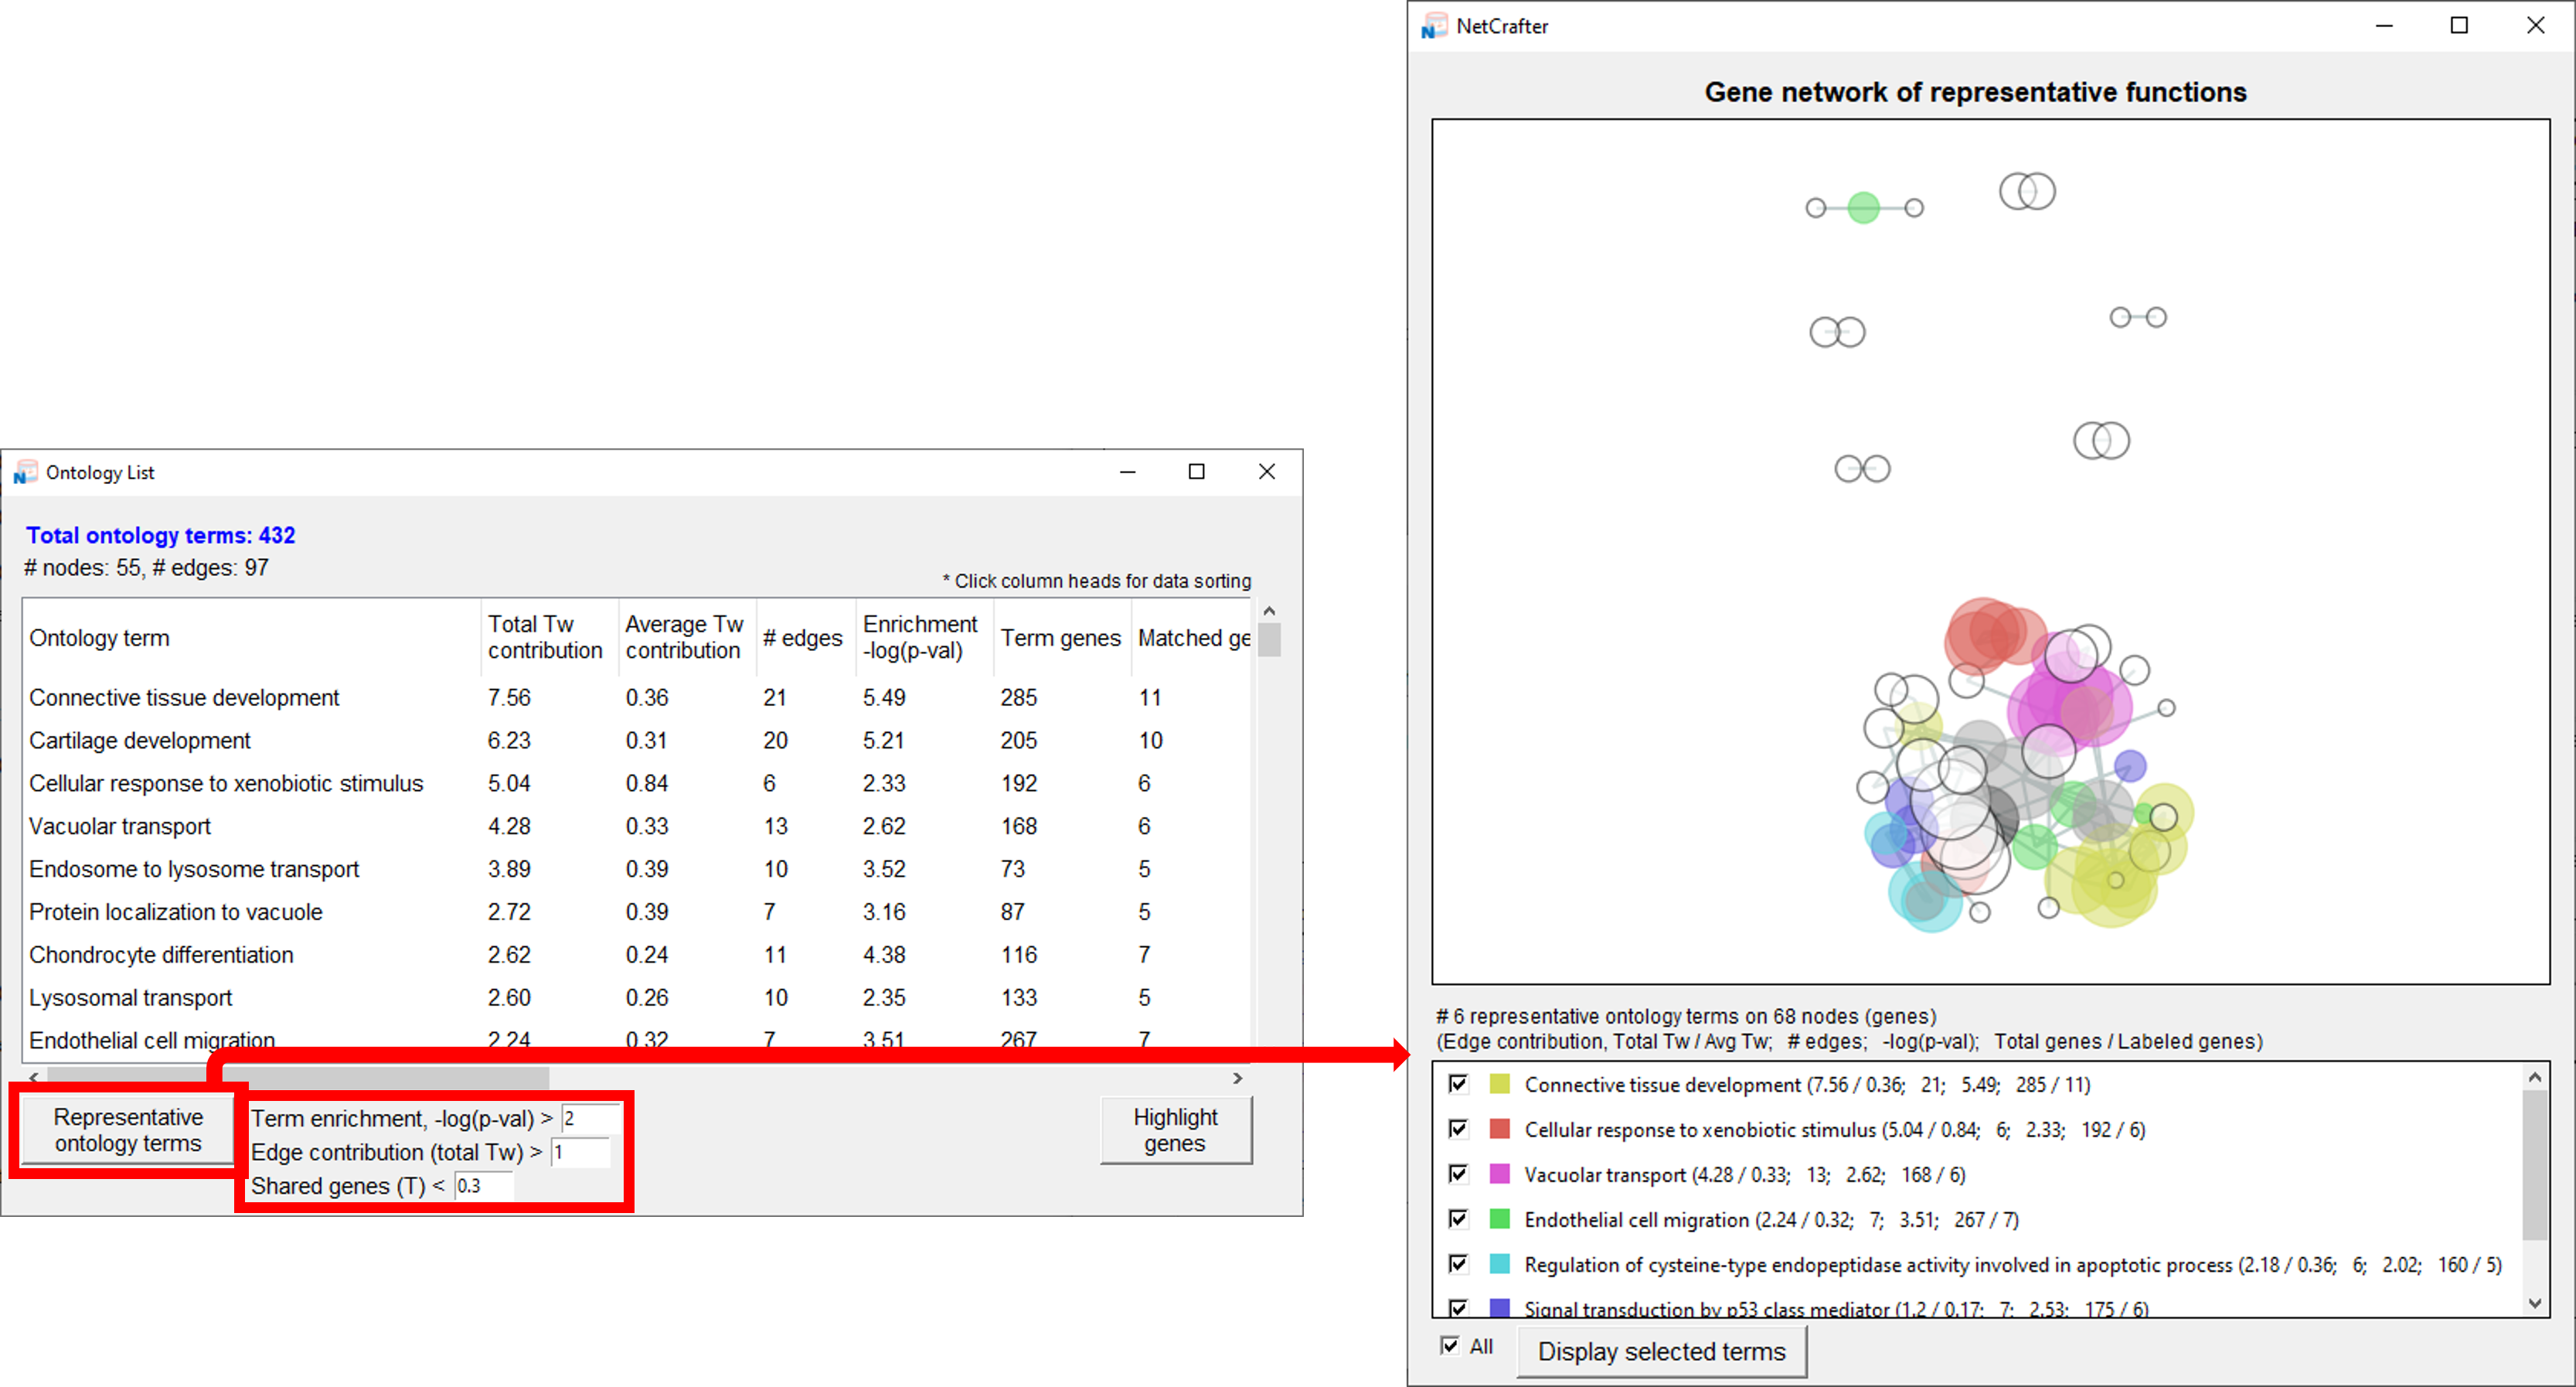The image size is (2576, 1387).
Task: Sort by the Total Tw contribution column
Action: tap(544, 637)
